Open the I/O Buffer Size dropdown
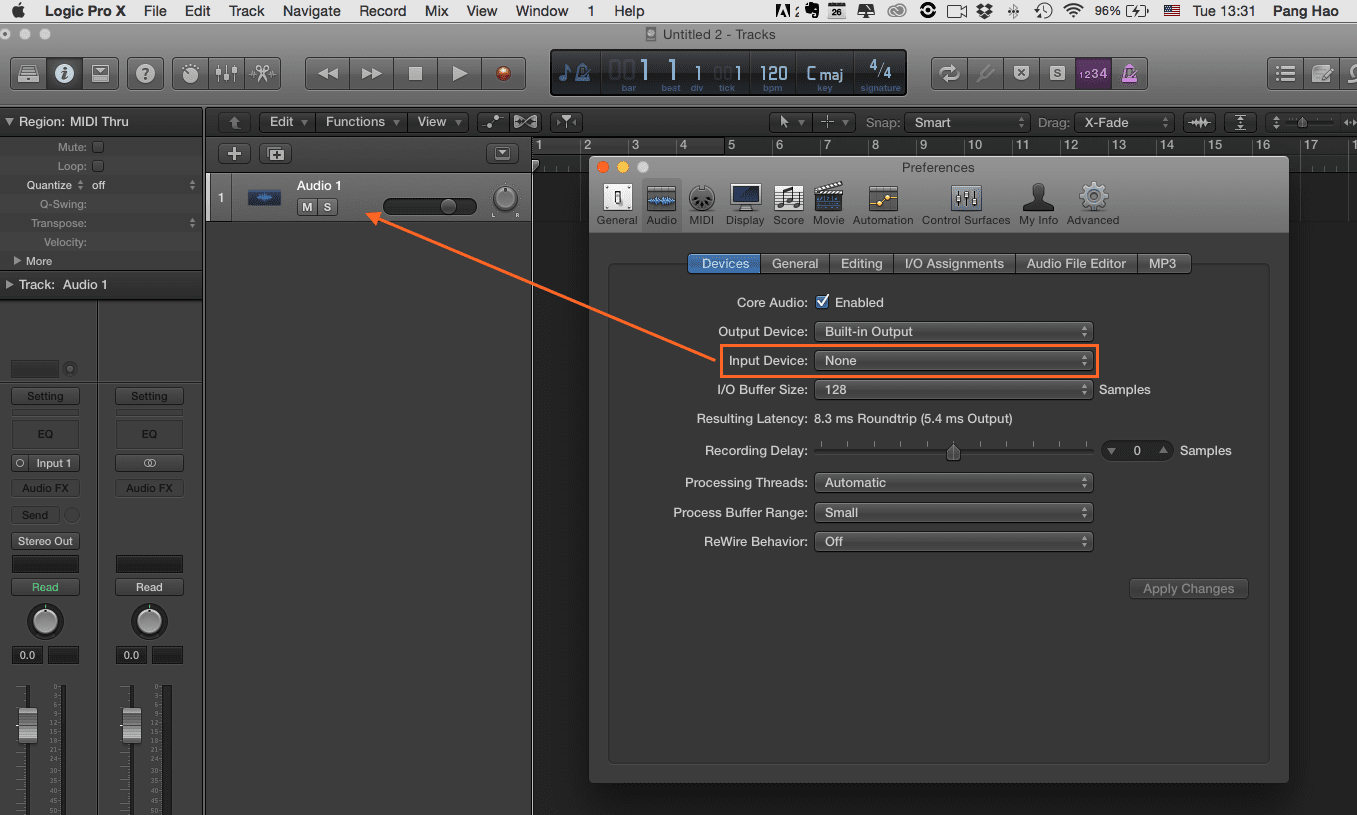 point(954,389)
